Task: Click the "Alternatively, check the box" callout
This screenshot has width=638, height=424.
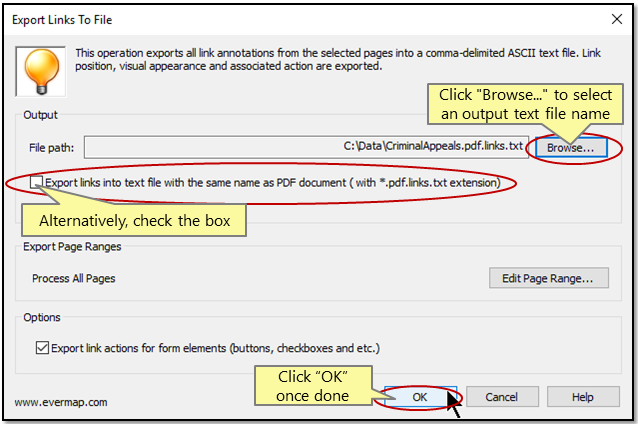Action: pyautogui.click(x=135, y=219)
